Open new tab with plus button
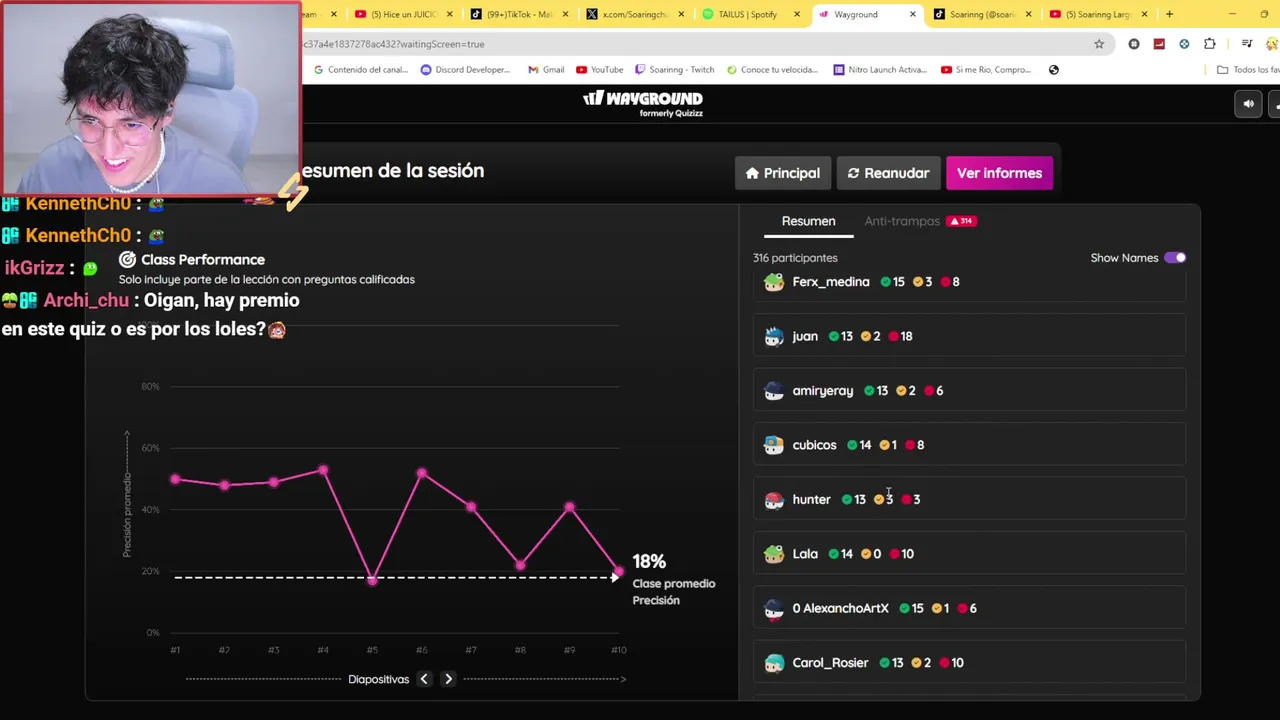The image size is (1280, 720). 1169,14
